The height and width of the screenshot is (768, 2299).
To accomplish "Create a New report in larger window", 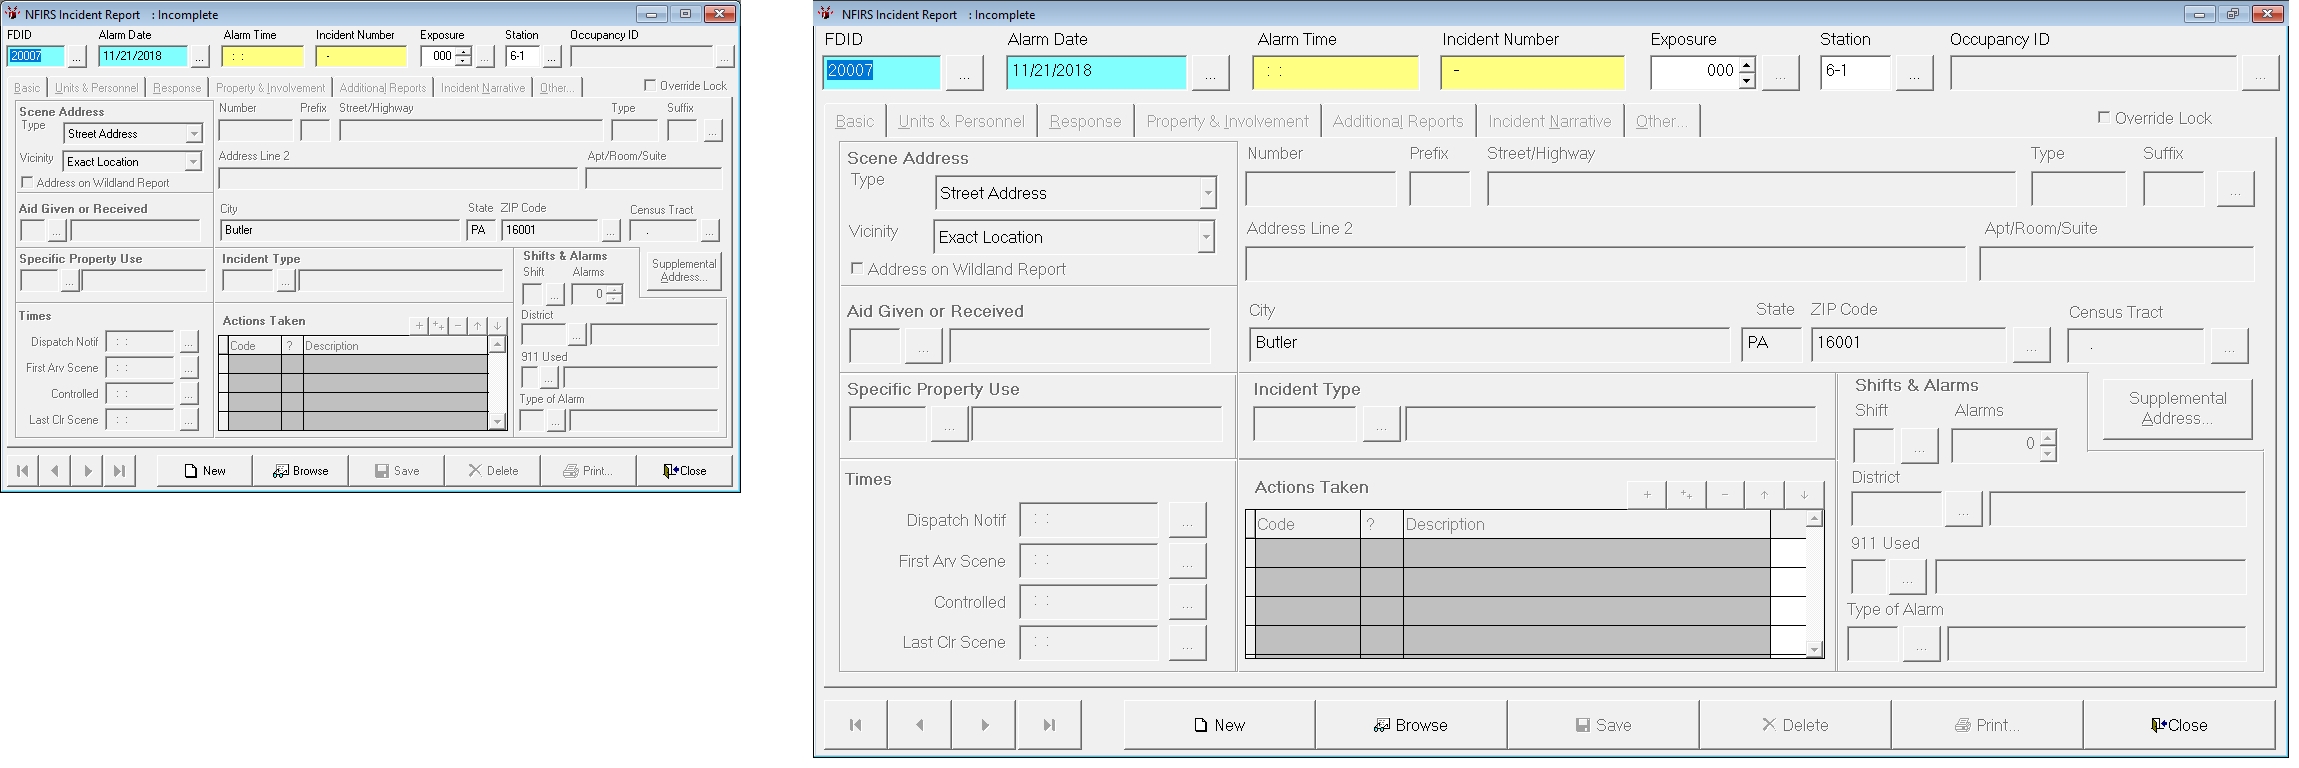I will pyautogui.click(x=1219, y=725).
